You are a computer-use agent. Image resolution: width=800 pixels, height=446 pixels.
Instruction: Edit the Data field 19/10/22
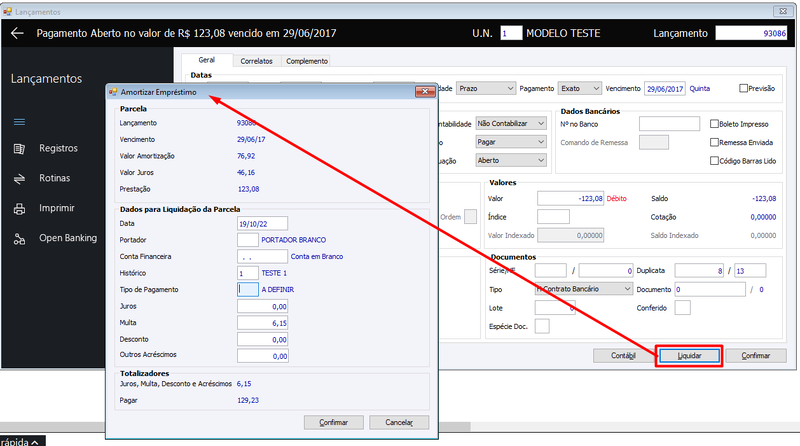262,224
